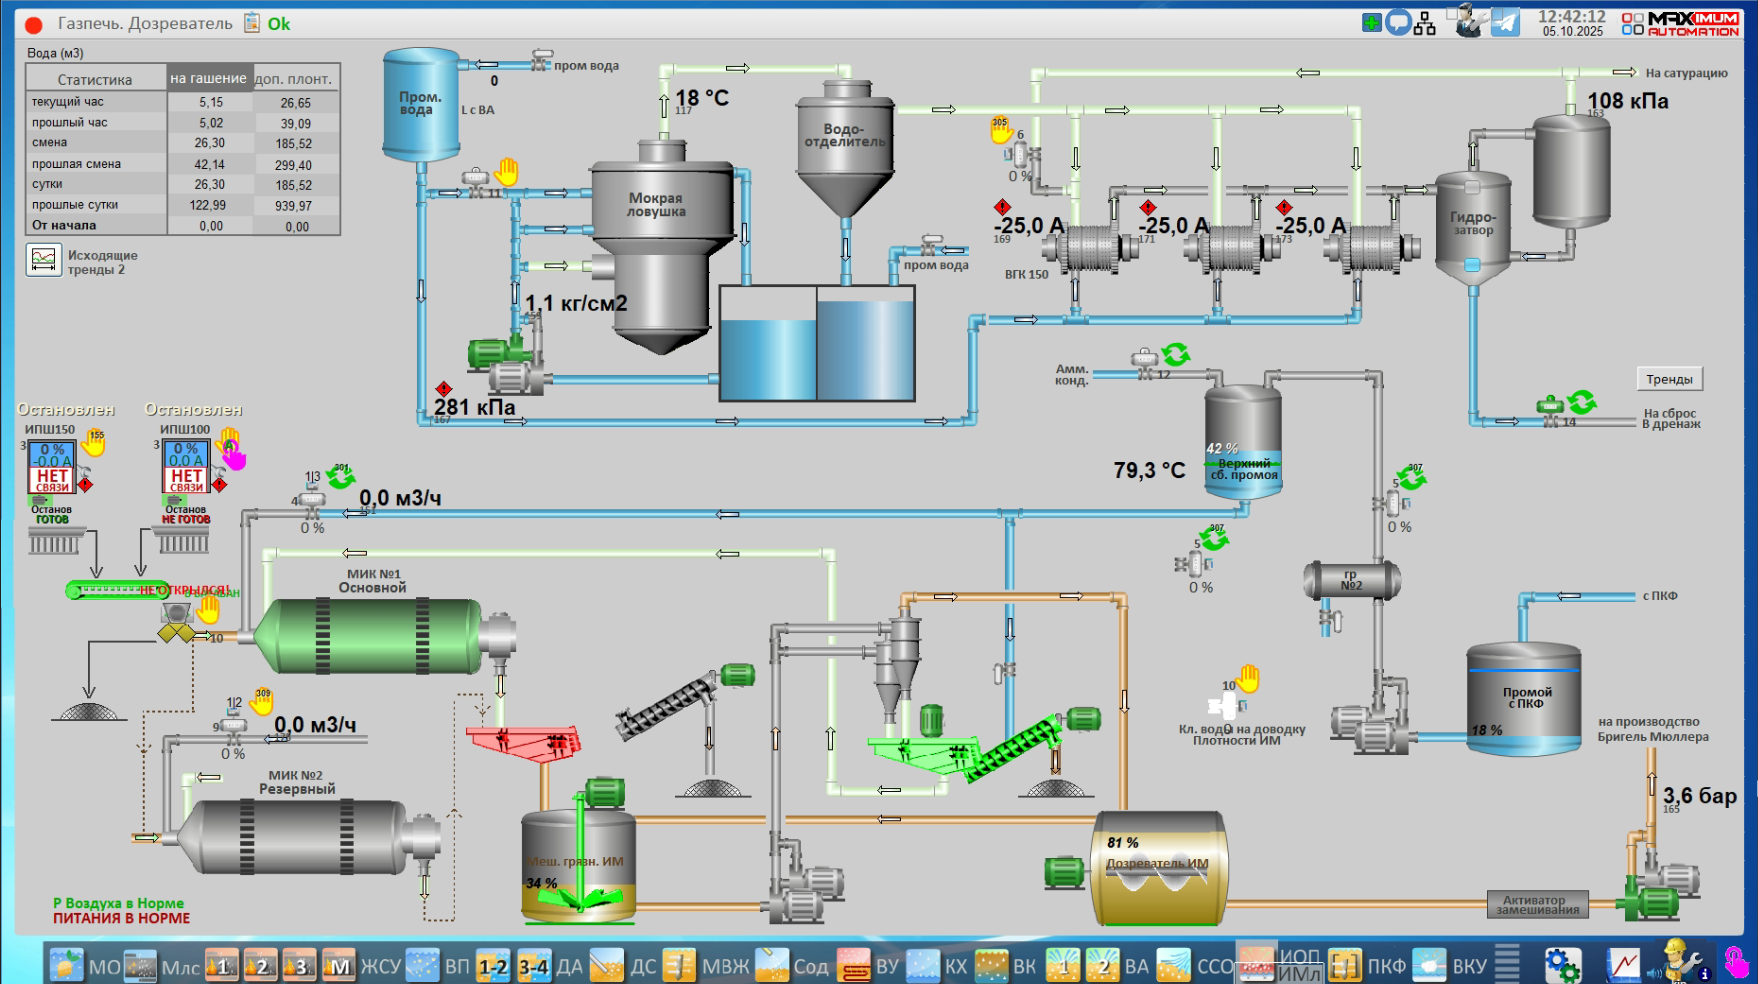Select the МИК №1 Основной drum

point(369,635)
